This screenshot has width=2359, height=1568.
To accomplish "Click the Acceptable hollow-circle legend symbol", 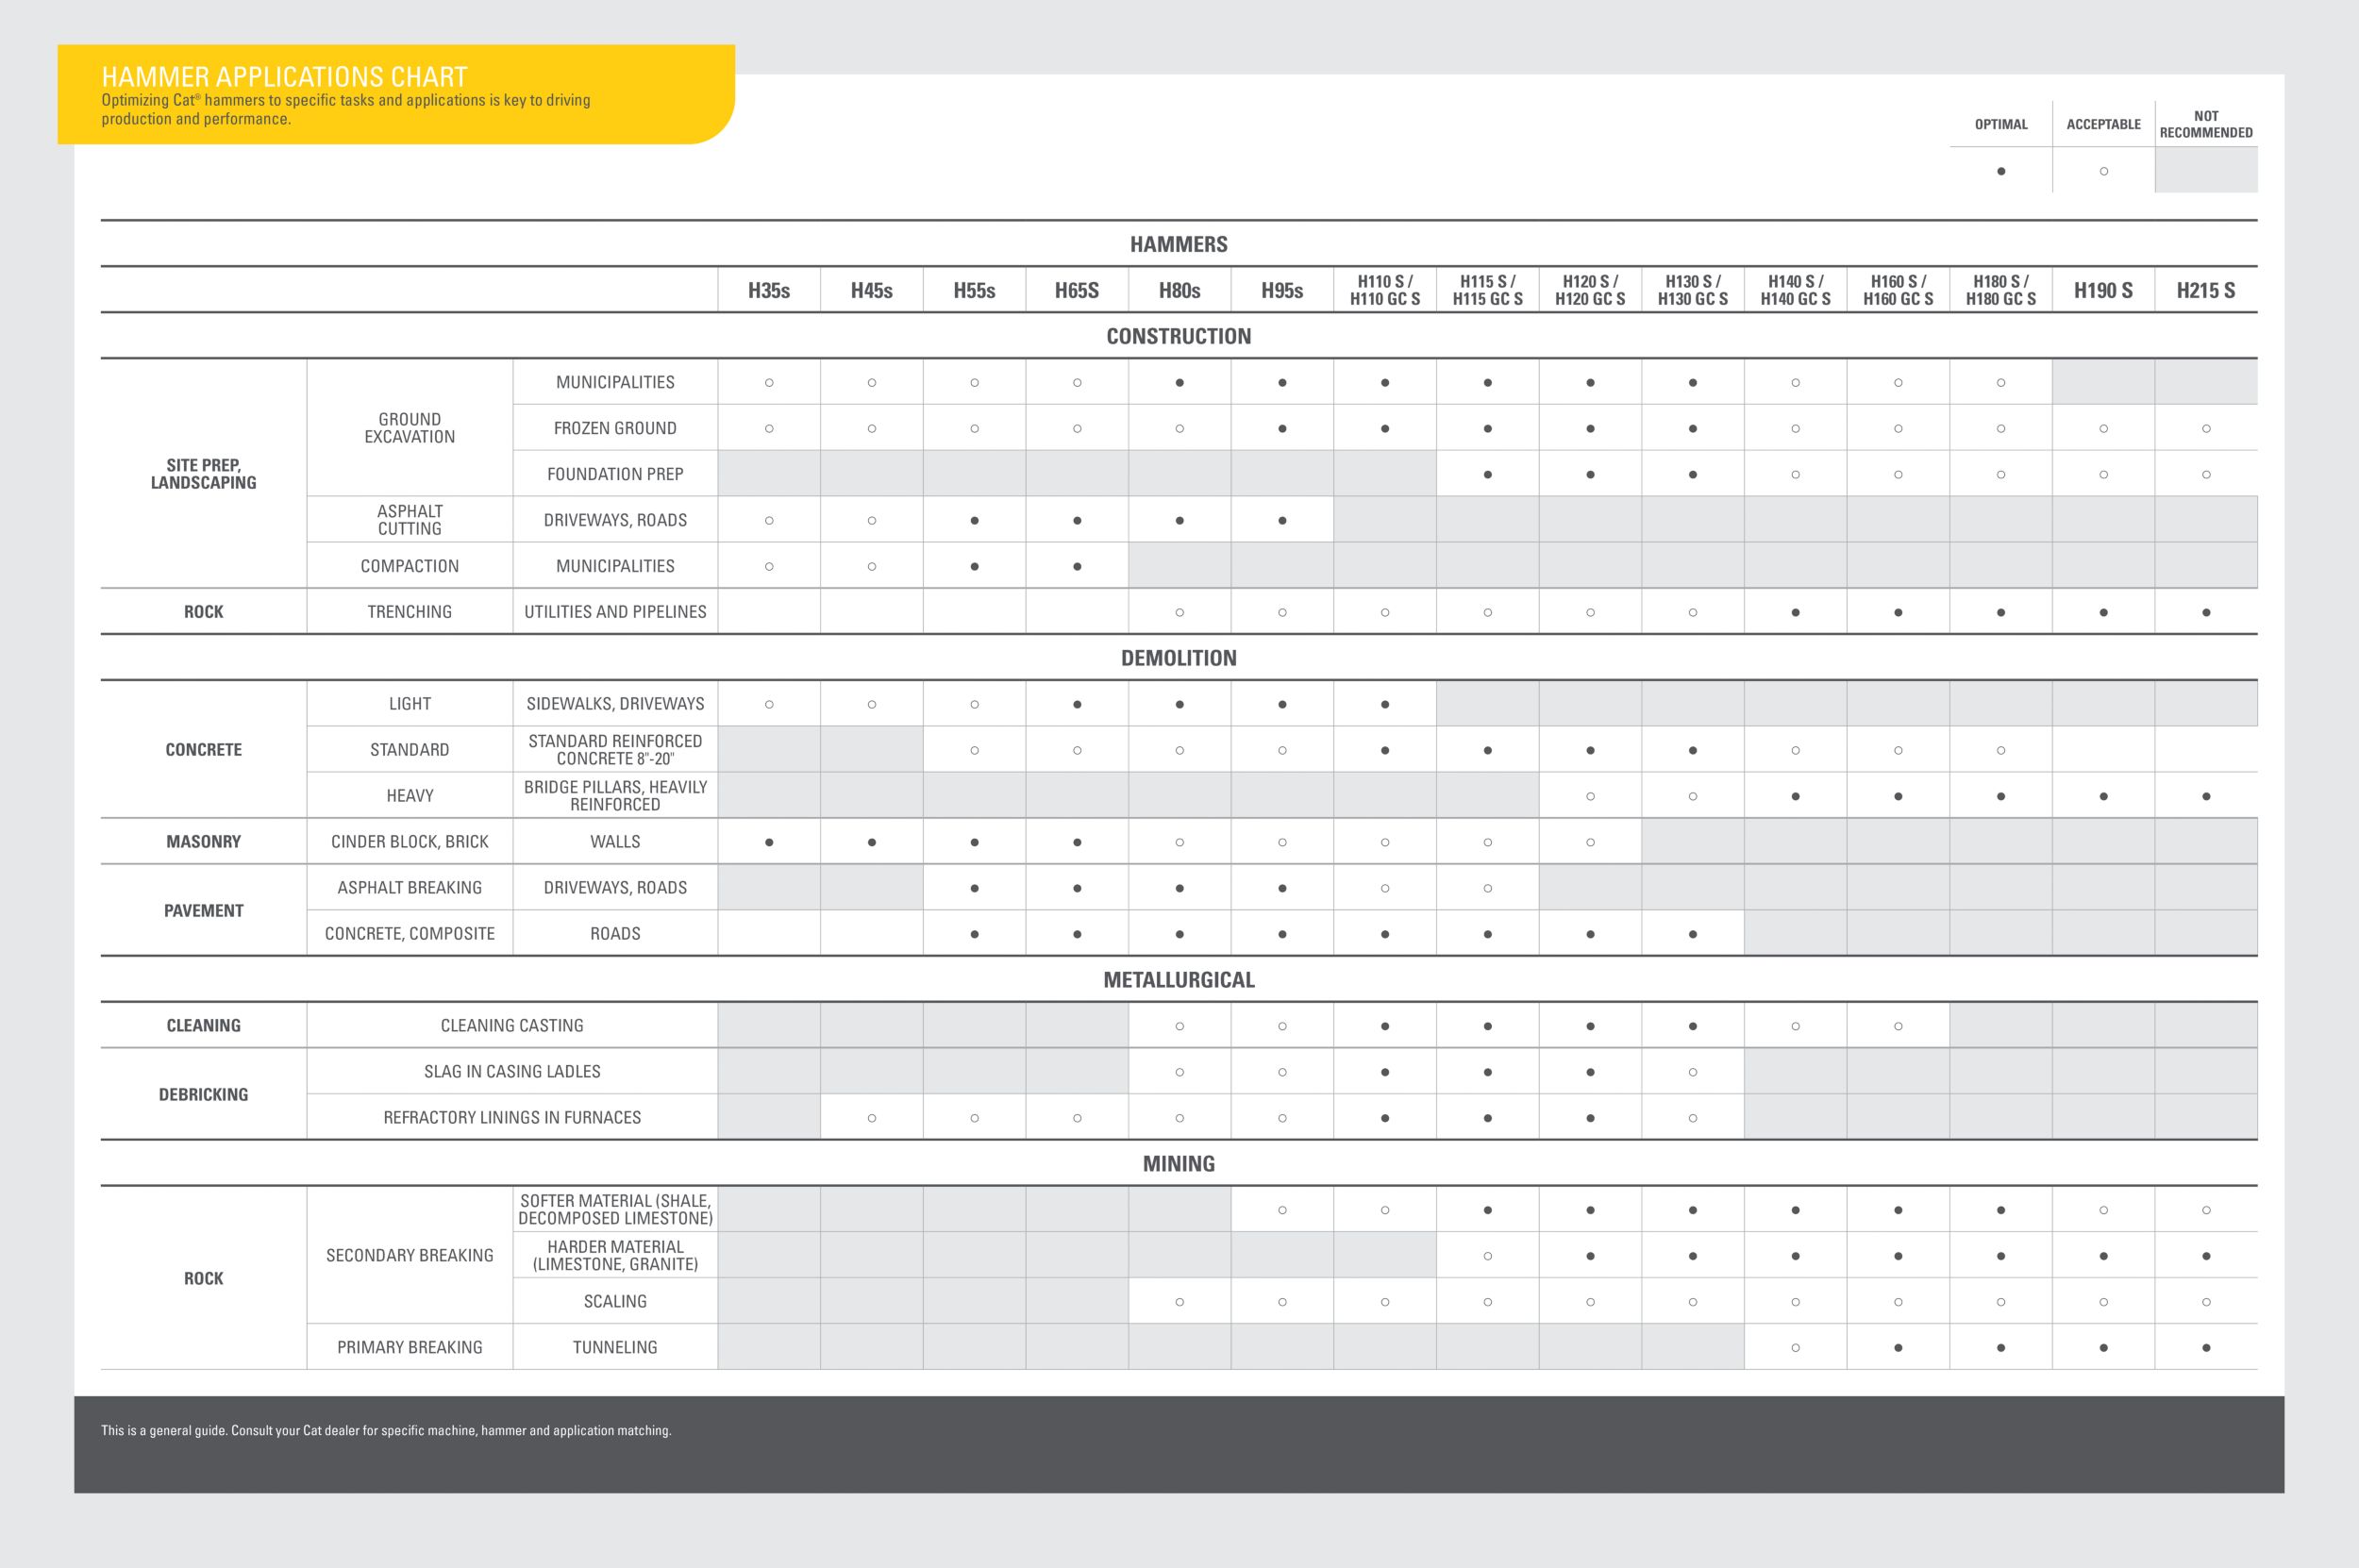I will (x=2104, y=171).
